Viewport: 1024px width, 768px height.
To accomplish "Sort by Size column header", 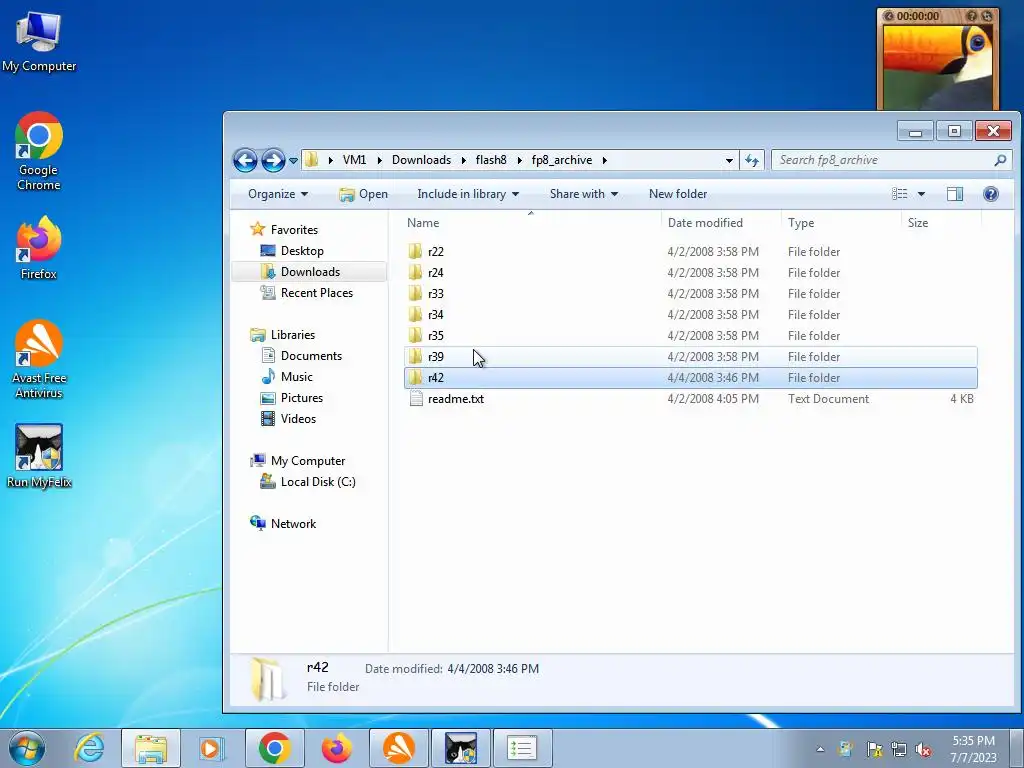I will click(941, 223).
